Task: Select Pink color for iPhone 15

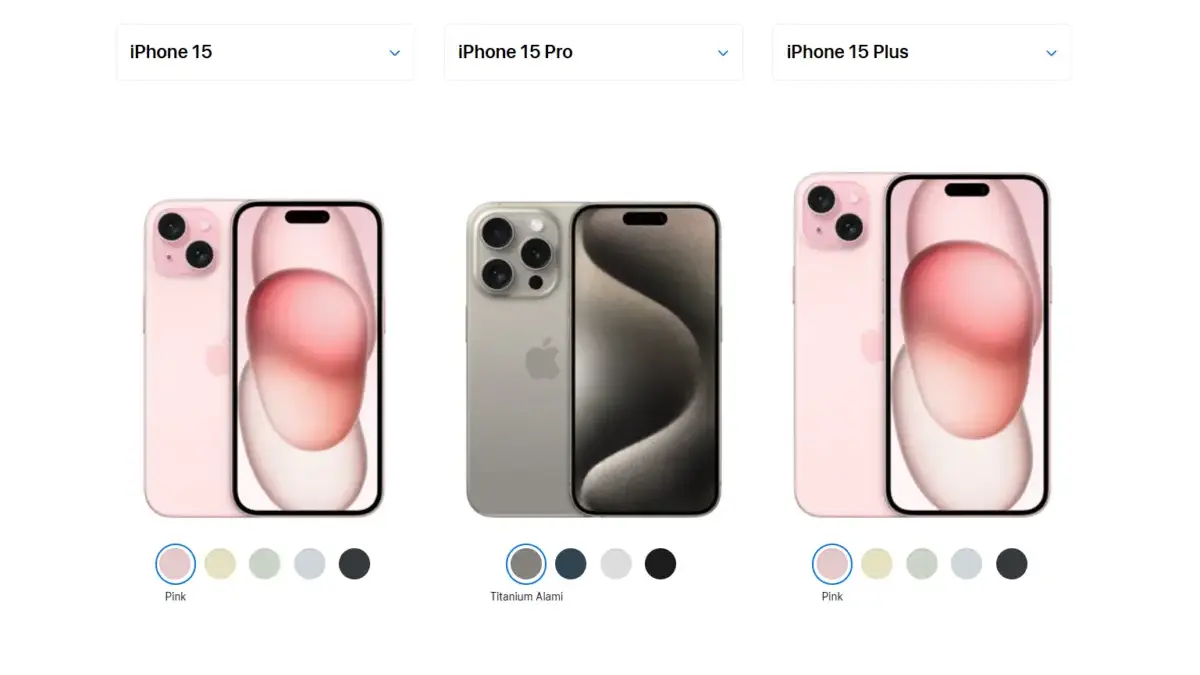Action: pyautogui.click(x=175, y=564)
